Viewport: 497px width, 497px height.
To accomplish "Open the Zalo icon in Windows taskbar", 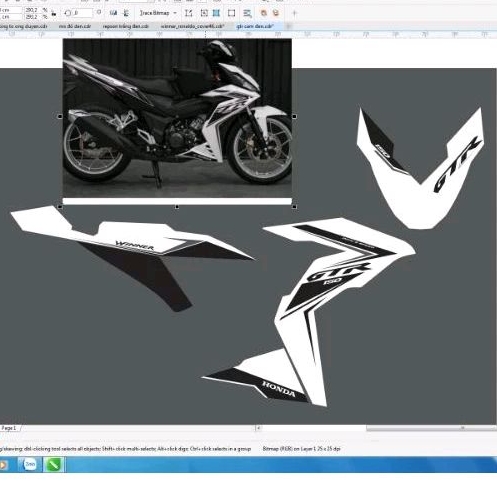I will click(x=30, y=464).
